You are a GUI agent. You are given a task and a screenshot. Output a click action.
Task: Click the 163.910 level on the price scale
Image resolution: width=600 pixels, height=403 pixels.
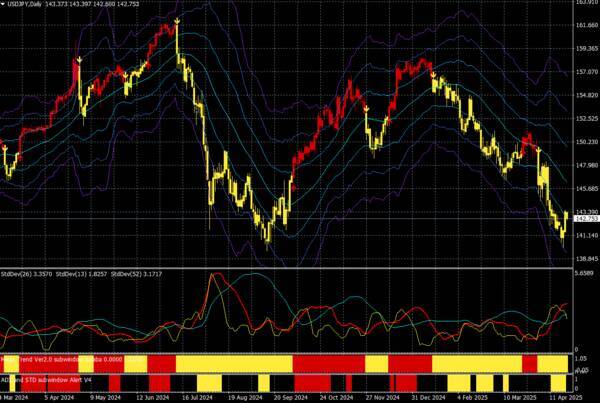(x=585, y=2)
